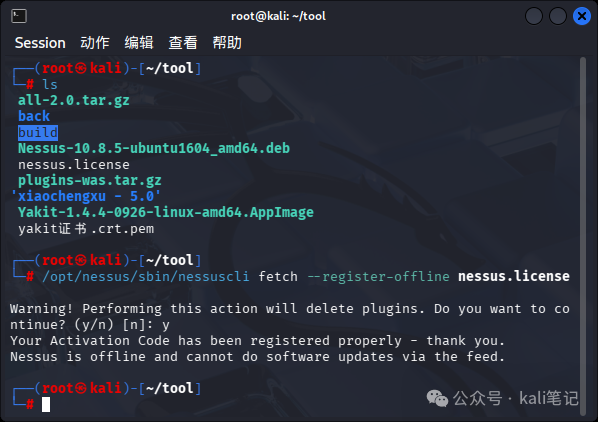Open the 查看 menu
The image size is (598, 422).
pos(183,43)
